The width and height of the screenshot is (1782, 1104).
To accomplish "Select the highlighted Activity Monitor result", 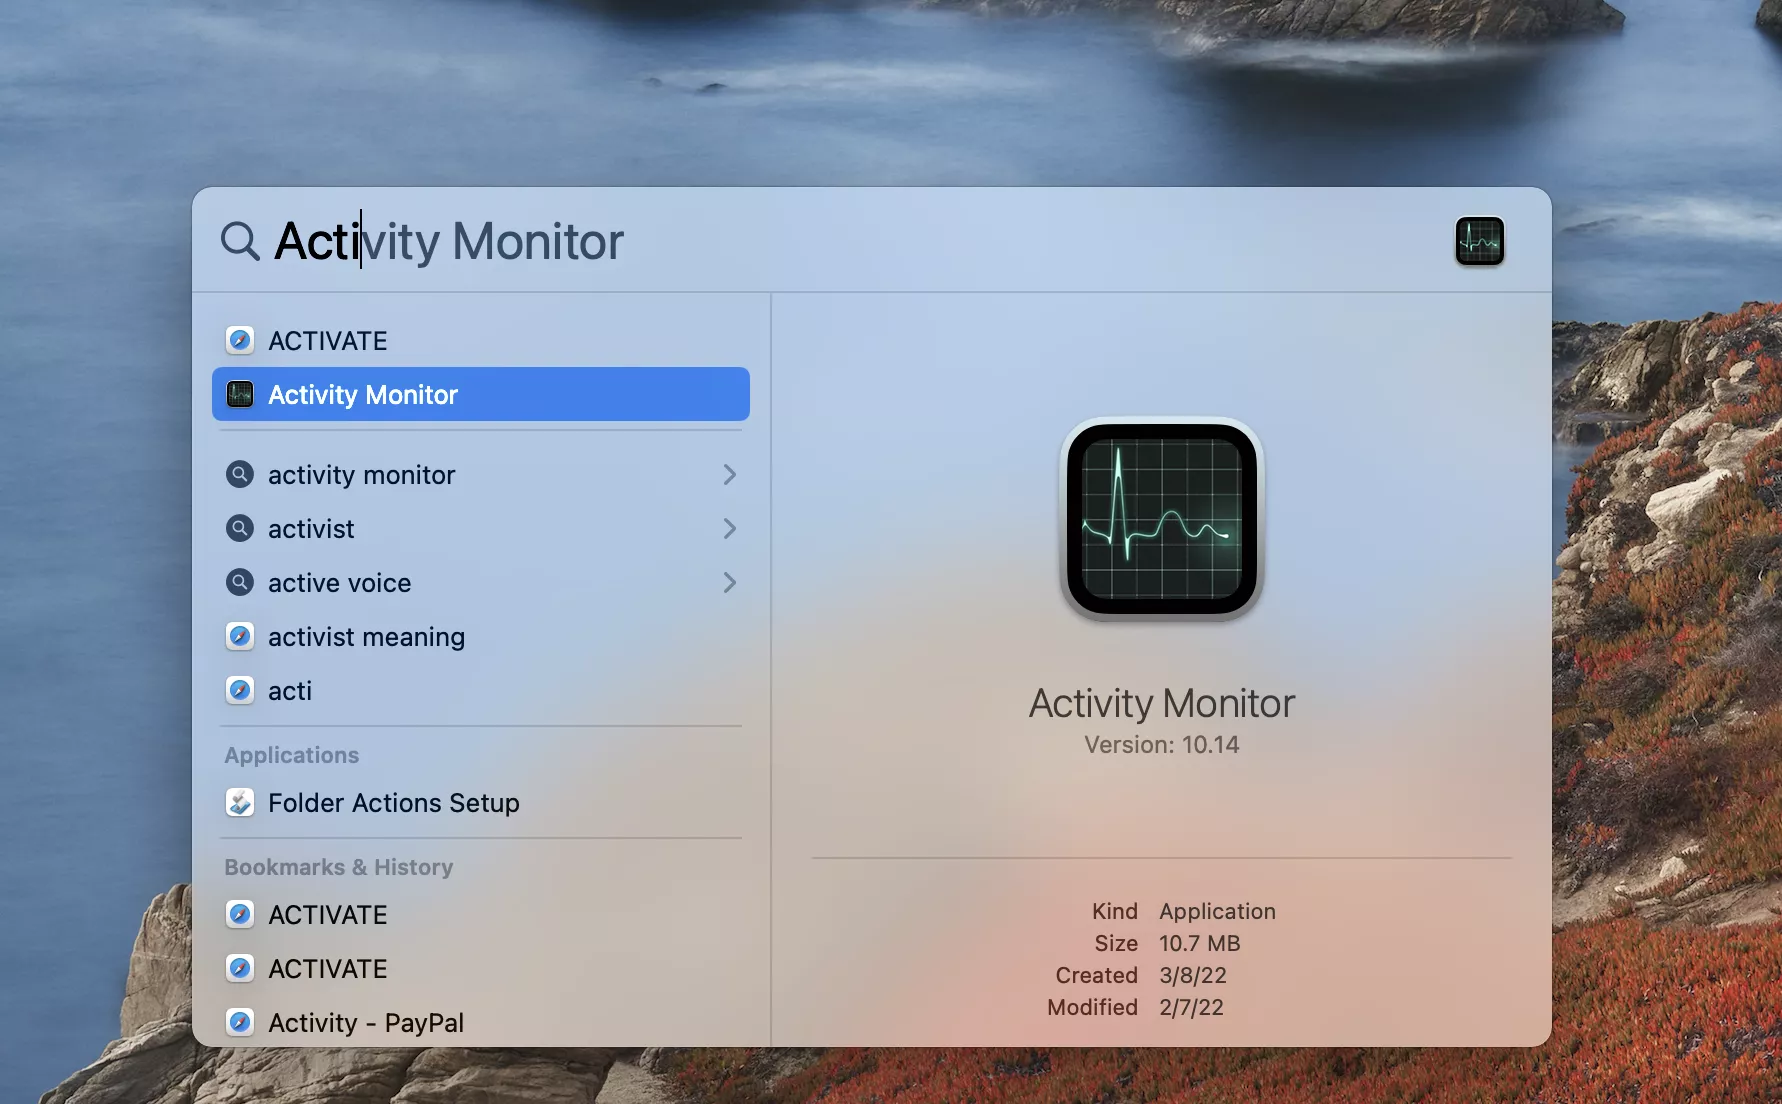I will [480, 395].
